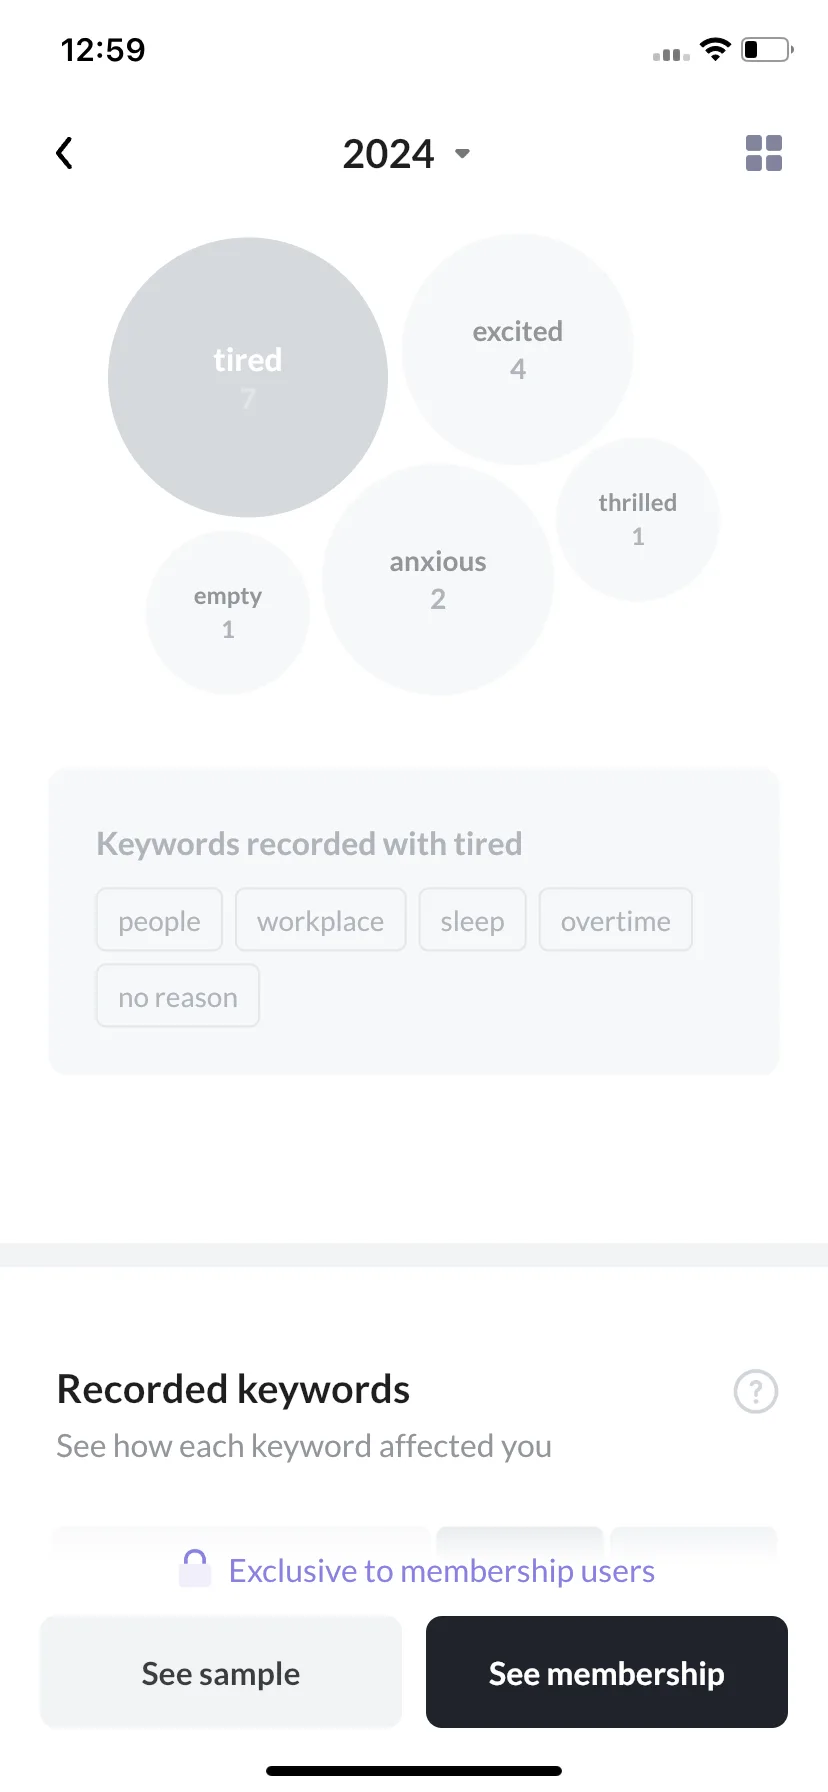
Task: Choose the workplace keyword tag
Action: click(320, 920)
